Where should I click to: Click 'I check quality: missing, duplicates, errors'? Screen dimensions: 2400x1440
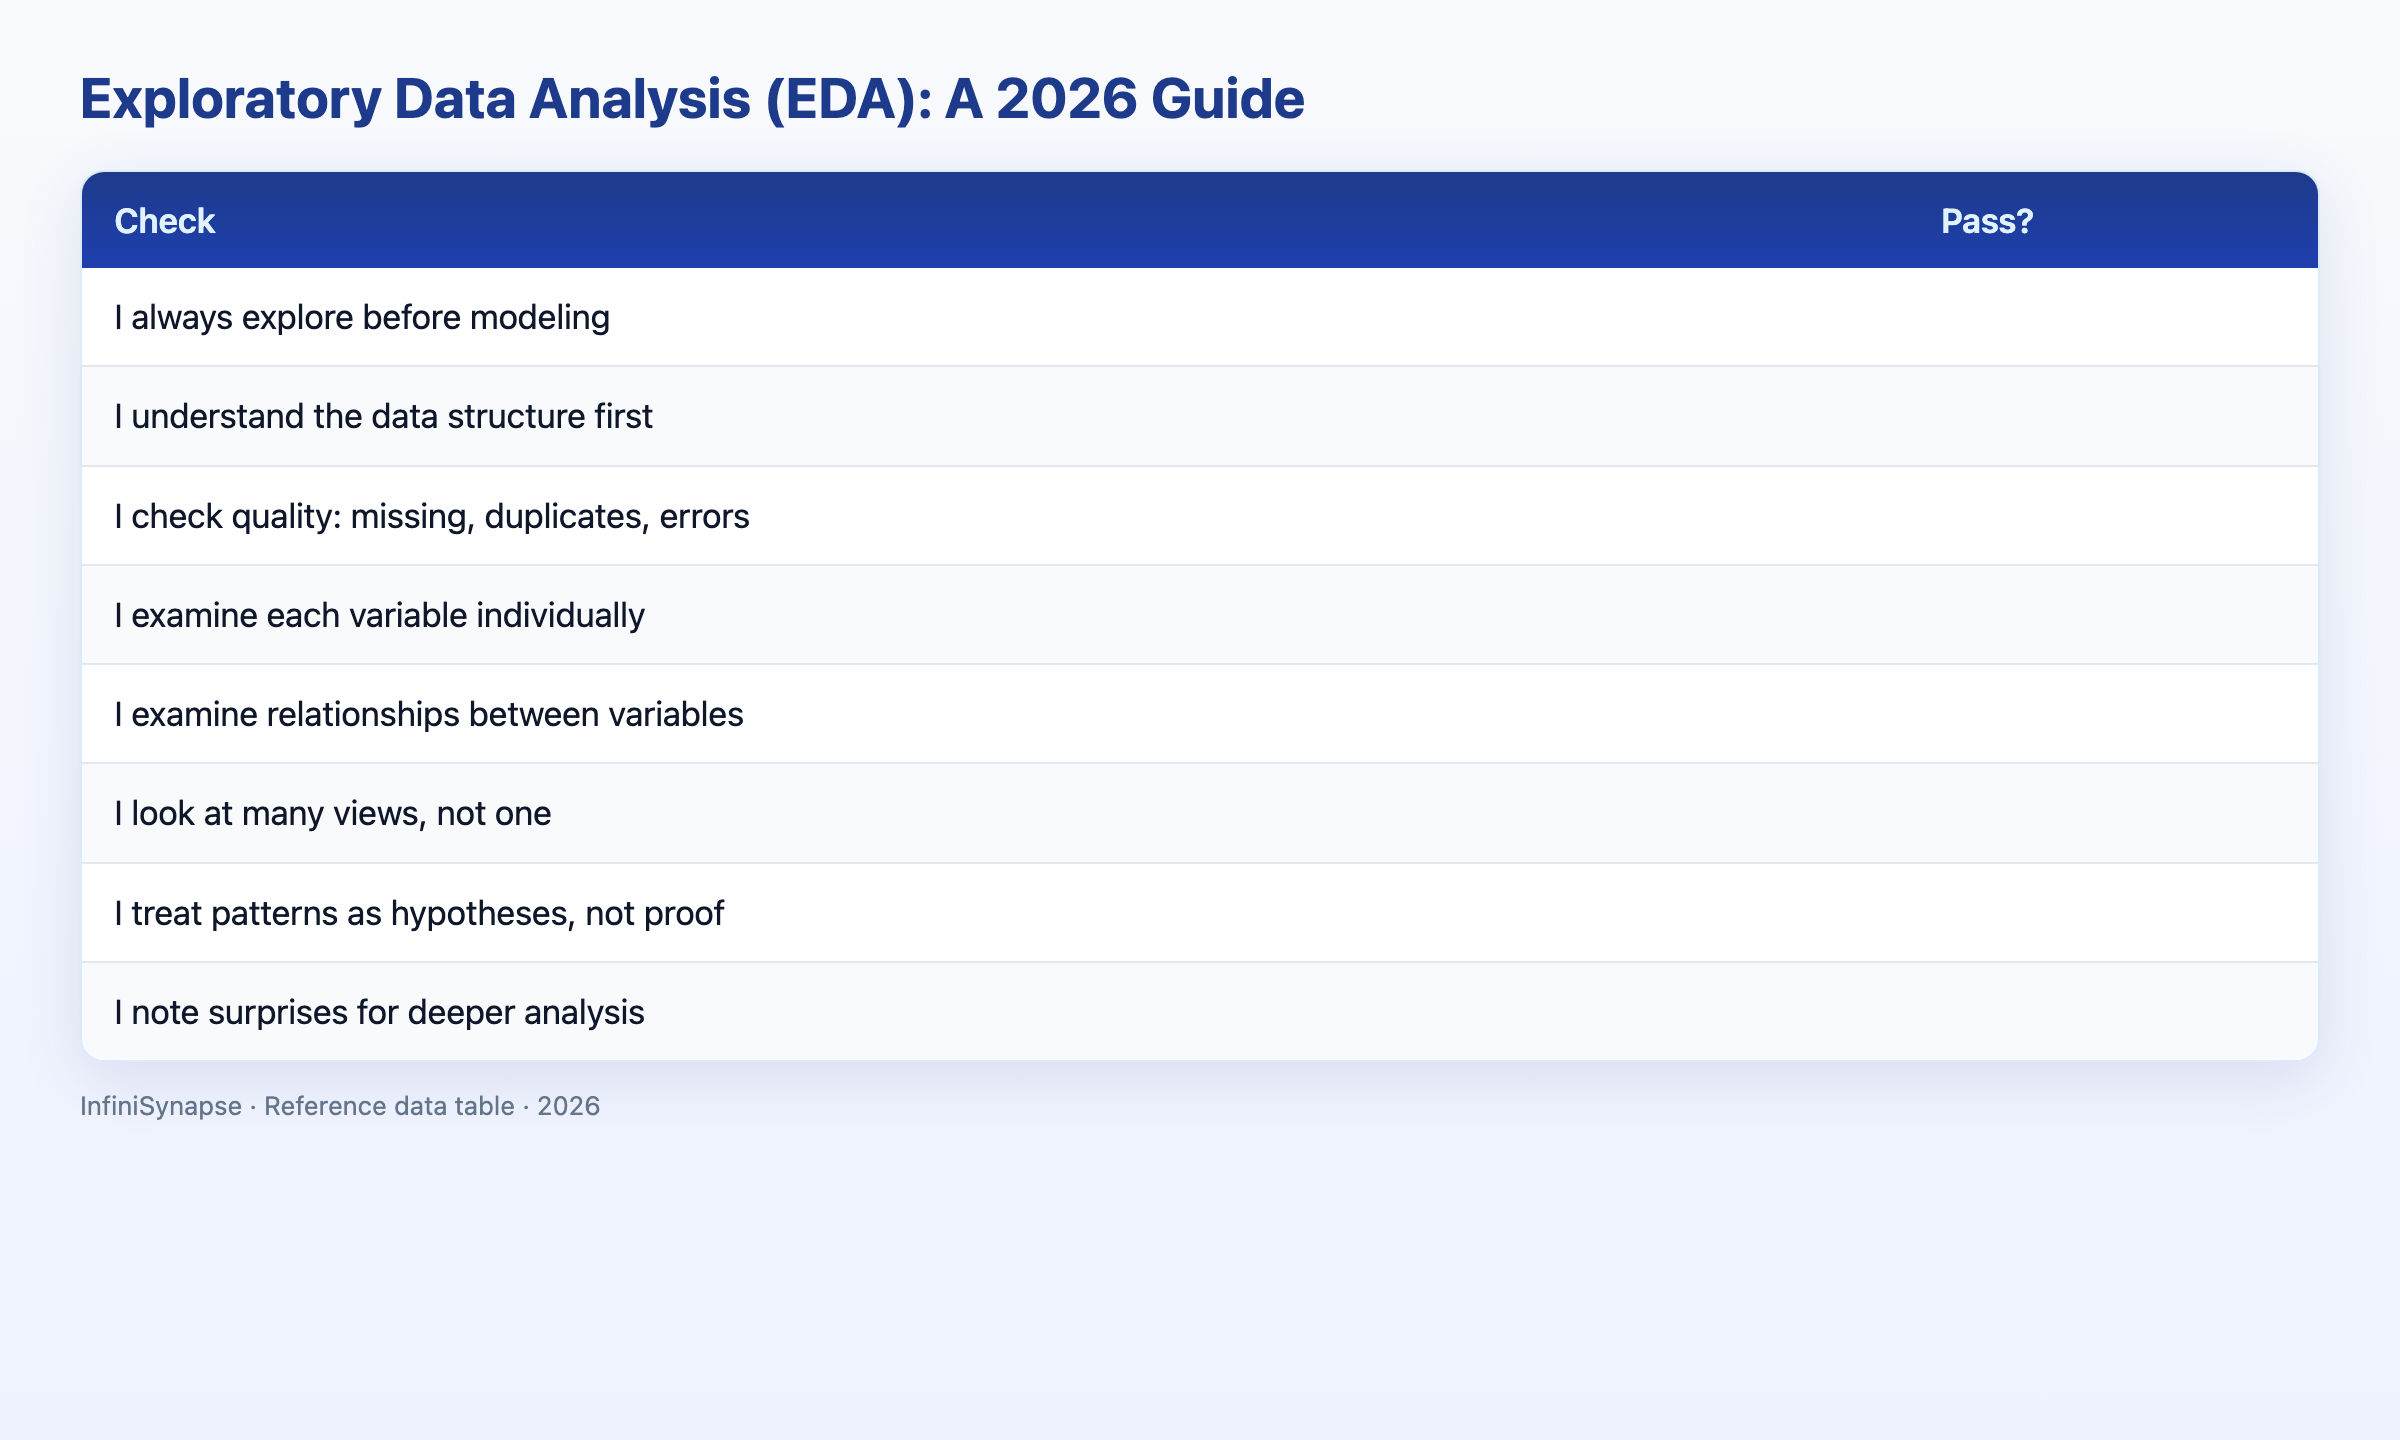point(432,516)
